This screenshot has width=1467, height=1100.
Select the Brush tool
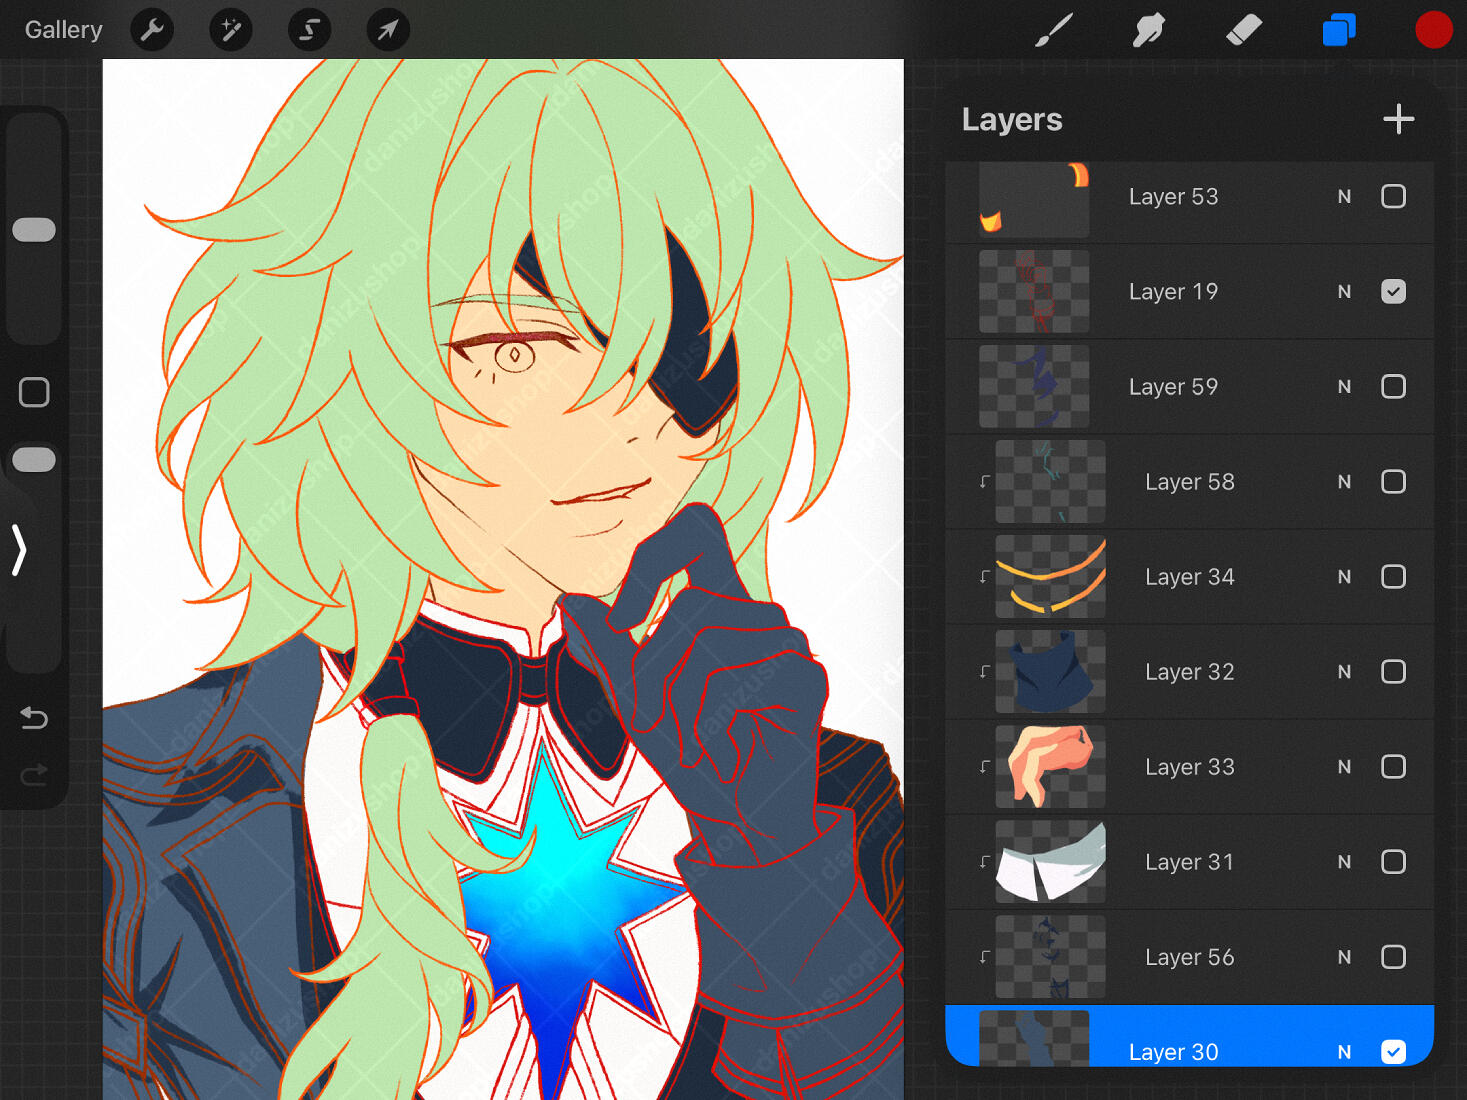point(1053,30)
